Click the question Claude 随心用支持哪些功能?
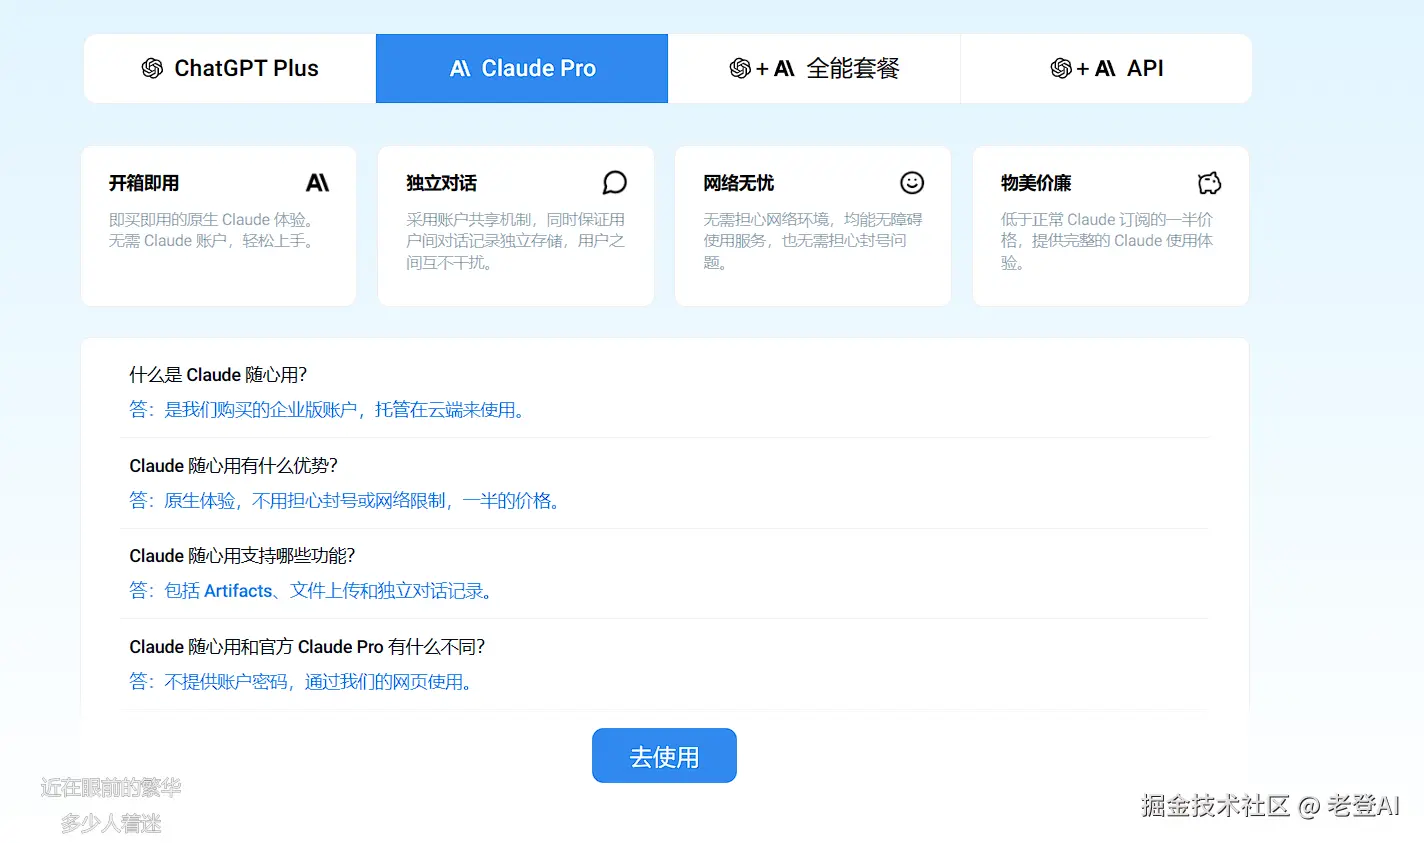This screenshot has height=843, width=1424. click(242, 556)
